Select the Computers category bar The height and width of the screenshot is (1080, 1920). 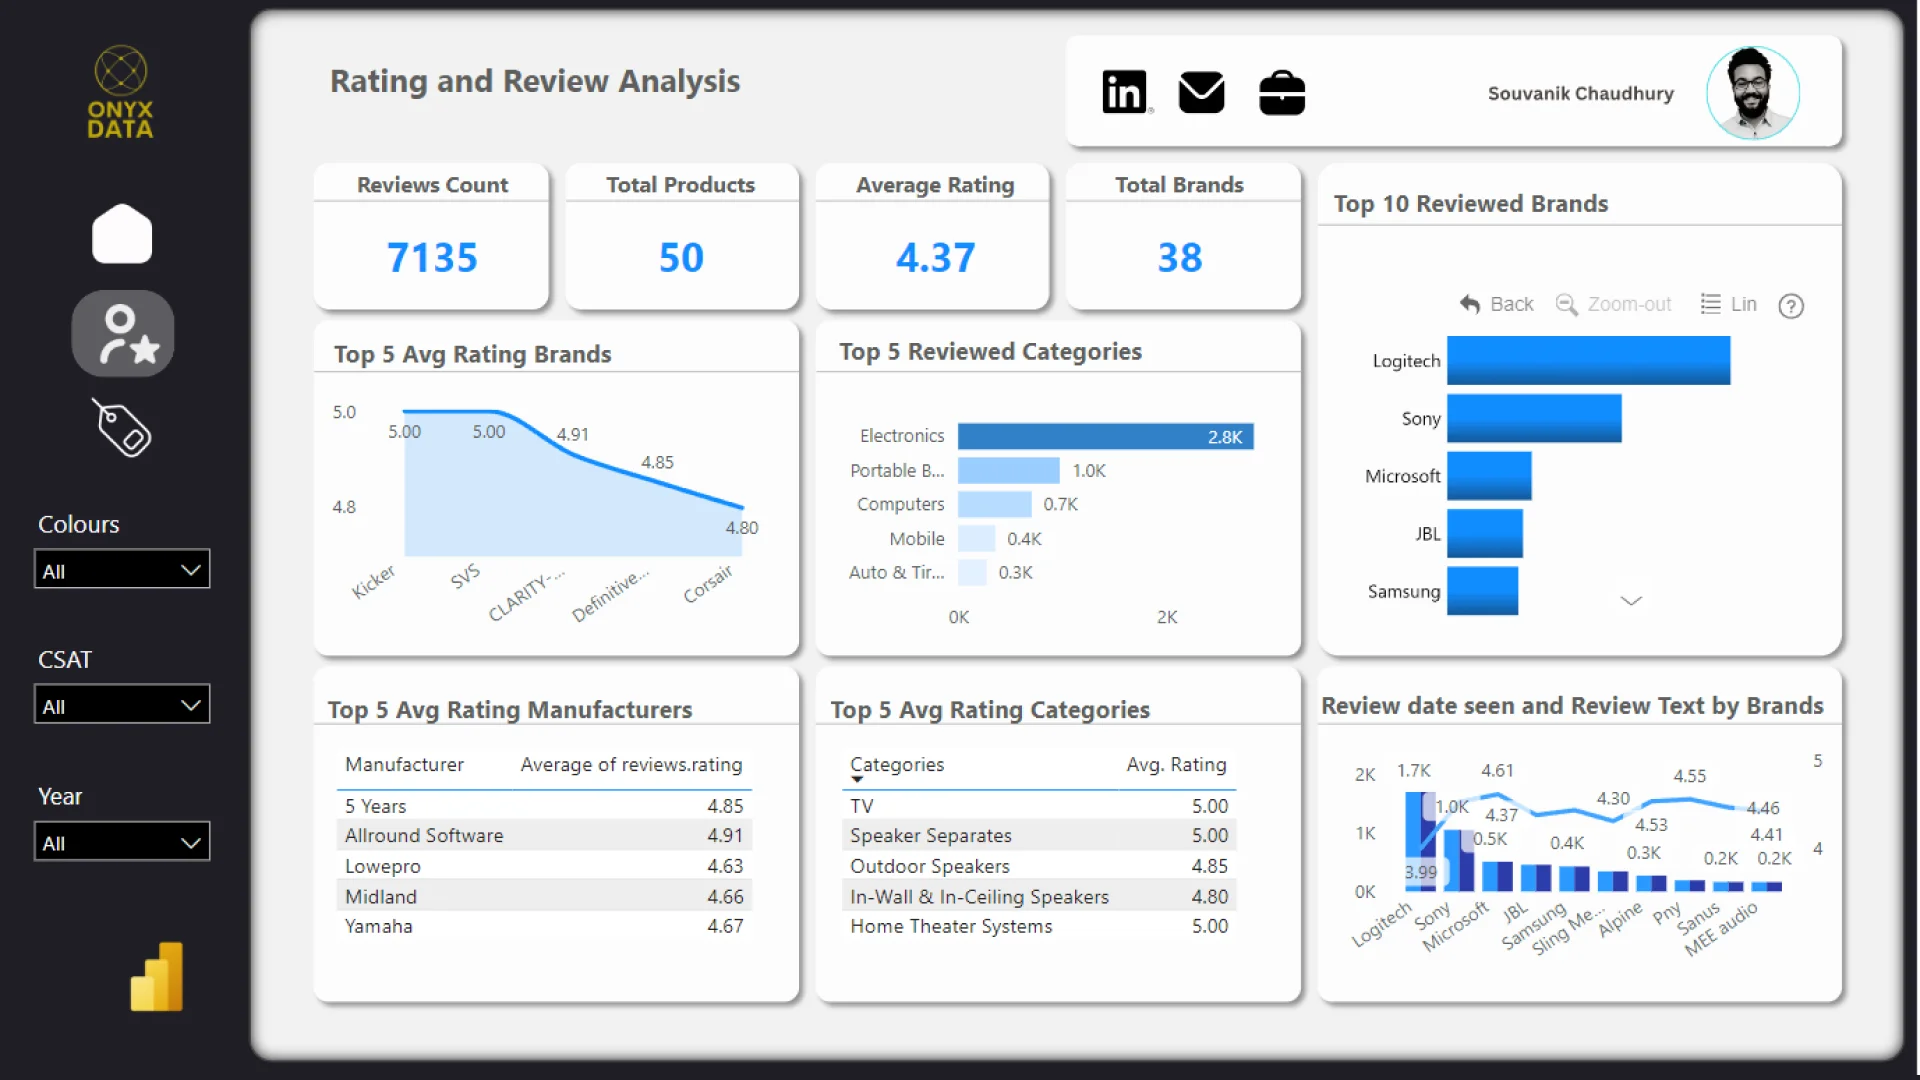coord(994,504)
